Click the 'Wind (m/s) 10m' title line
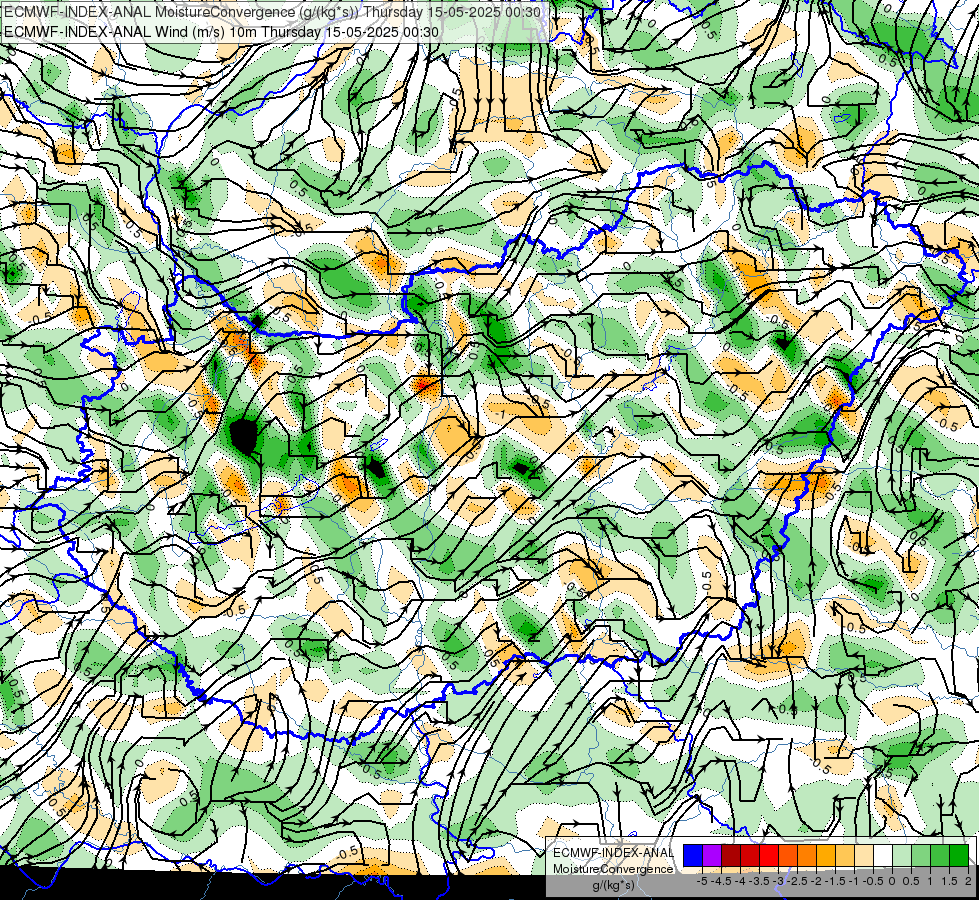979x900 pixels. tap(221, 32)
